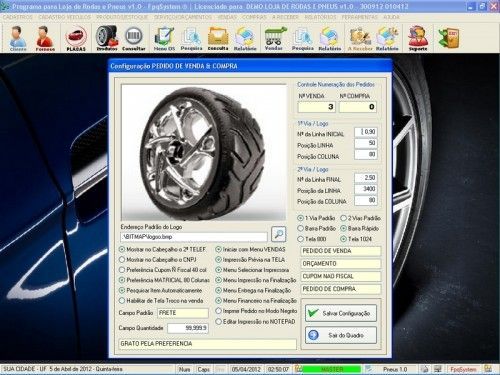
Task: Click the Relatório icon left of A Receber
Action: [x=330, y=38]
